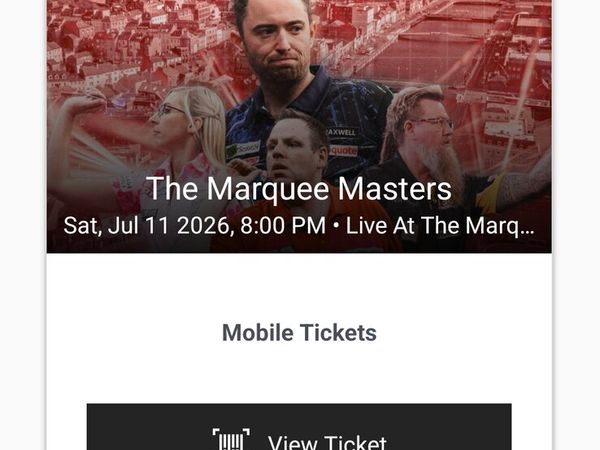Open the View Ticket button
The image size is (600, 450).
299,427
